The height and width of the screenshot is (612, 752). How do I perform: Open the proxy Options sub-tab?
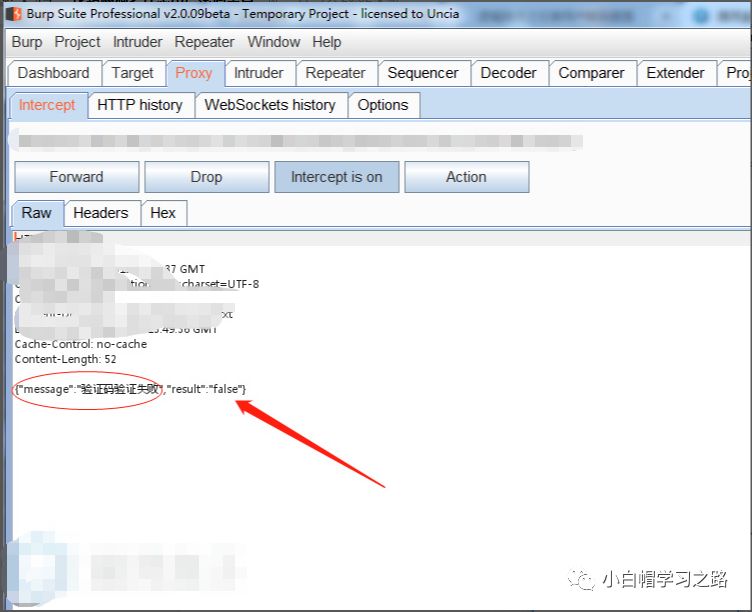pyautogui.click(x=383, y=105)
